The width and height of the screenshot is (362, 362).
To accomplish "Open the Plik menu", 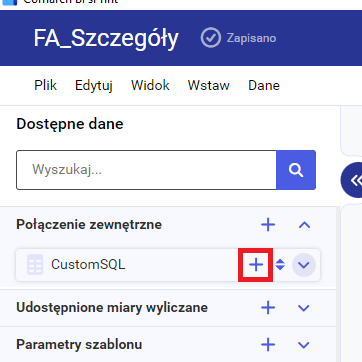I will (x=45, y=85).
